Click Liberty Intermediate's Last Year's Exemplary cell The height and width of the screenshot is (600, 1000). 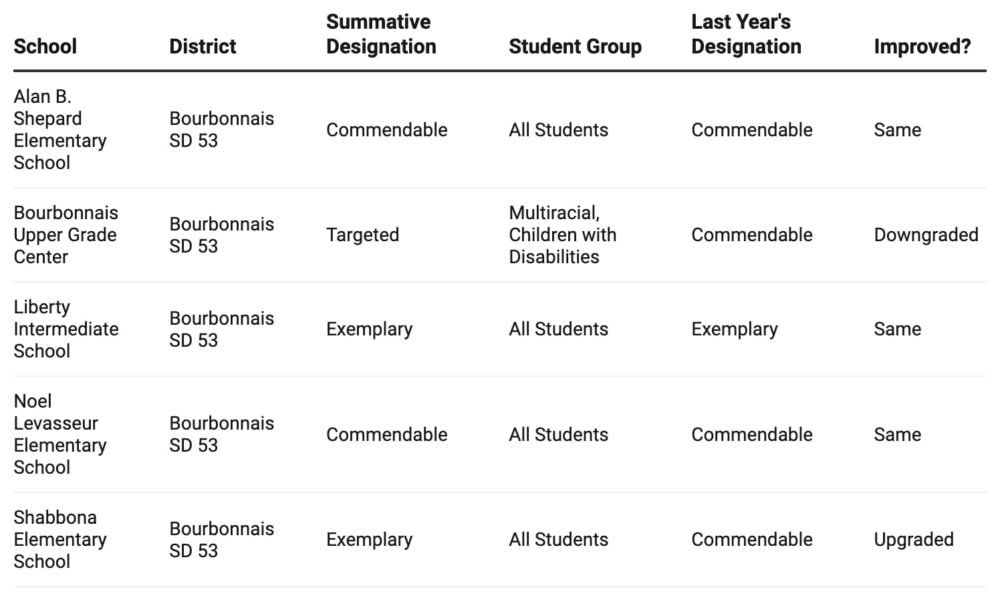[x=734, y=329]
